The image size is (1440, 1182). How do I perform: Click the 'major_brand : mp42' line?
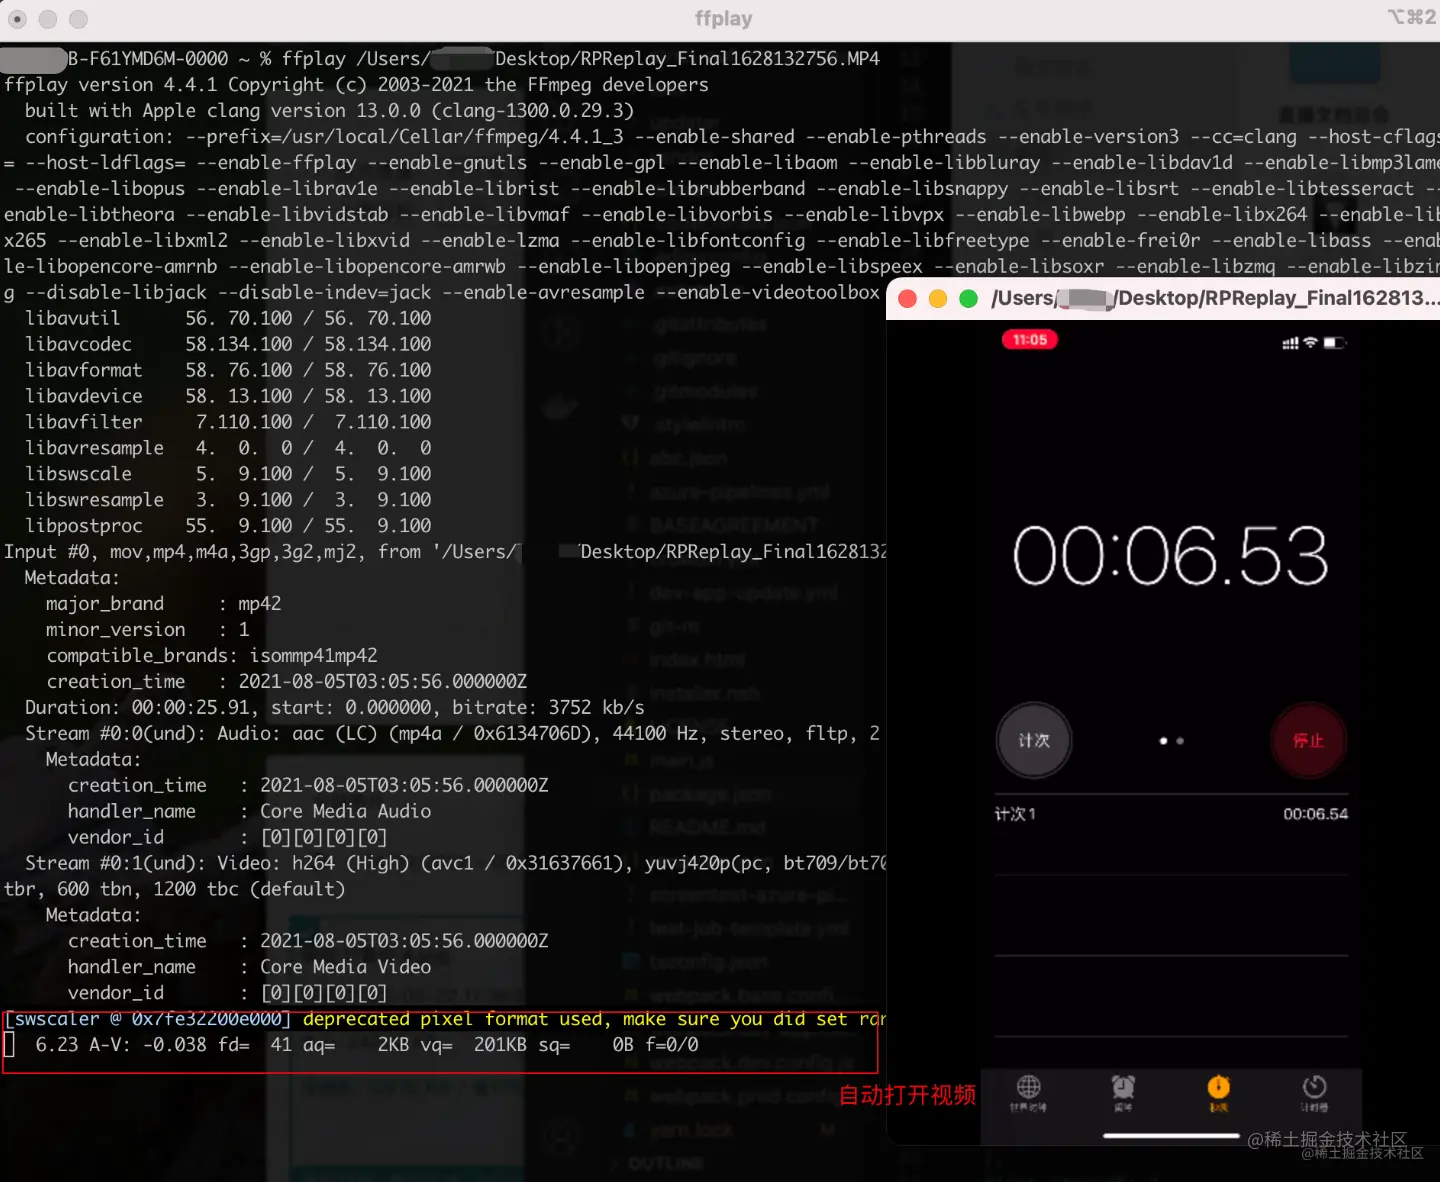(x=164, y=604)
